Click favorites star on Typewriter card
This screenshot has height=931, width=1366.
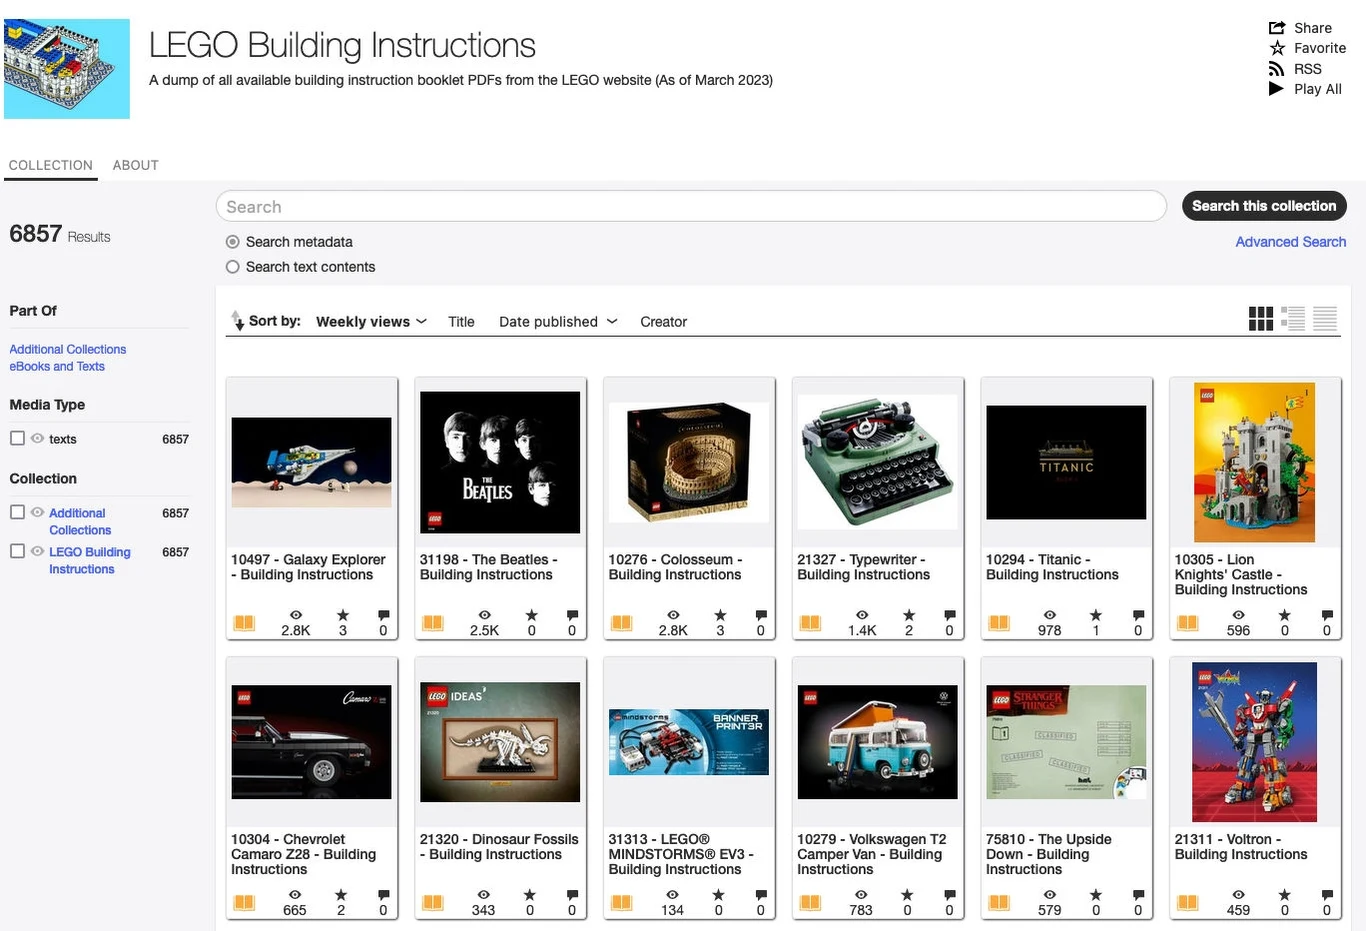click(909, 615)
